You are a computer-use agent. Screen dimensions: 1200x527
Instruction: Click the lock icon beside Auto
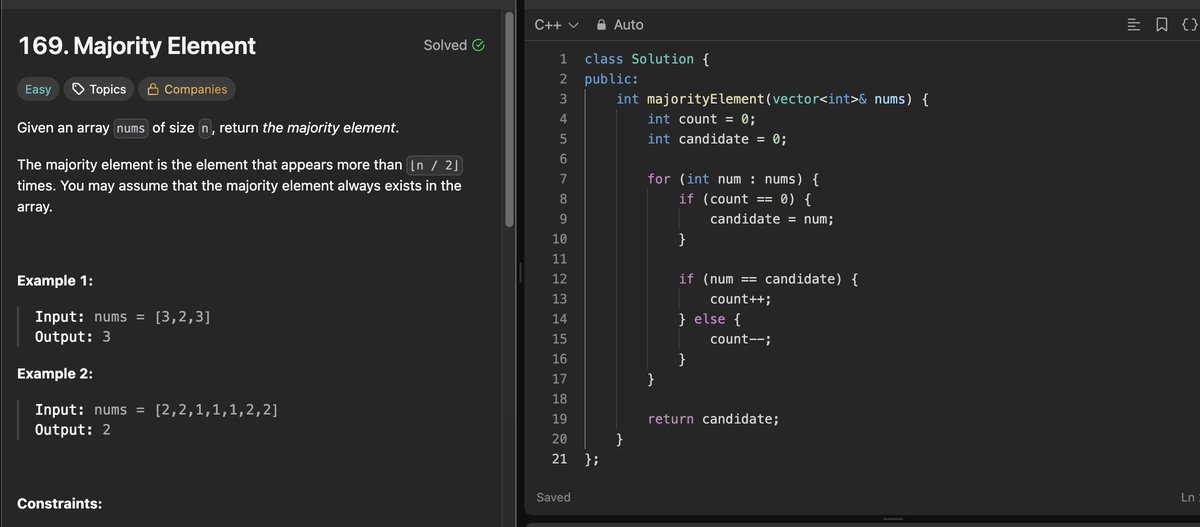point(601,24)
